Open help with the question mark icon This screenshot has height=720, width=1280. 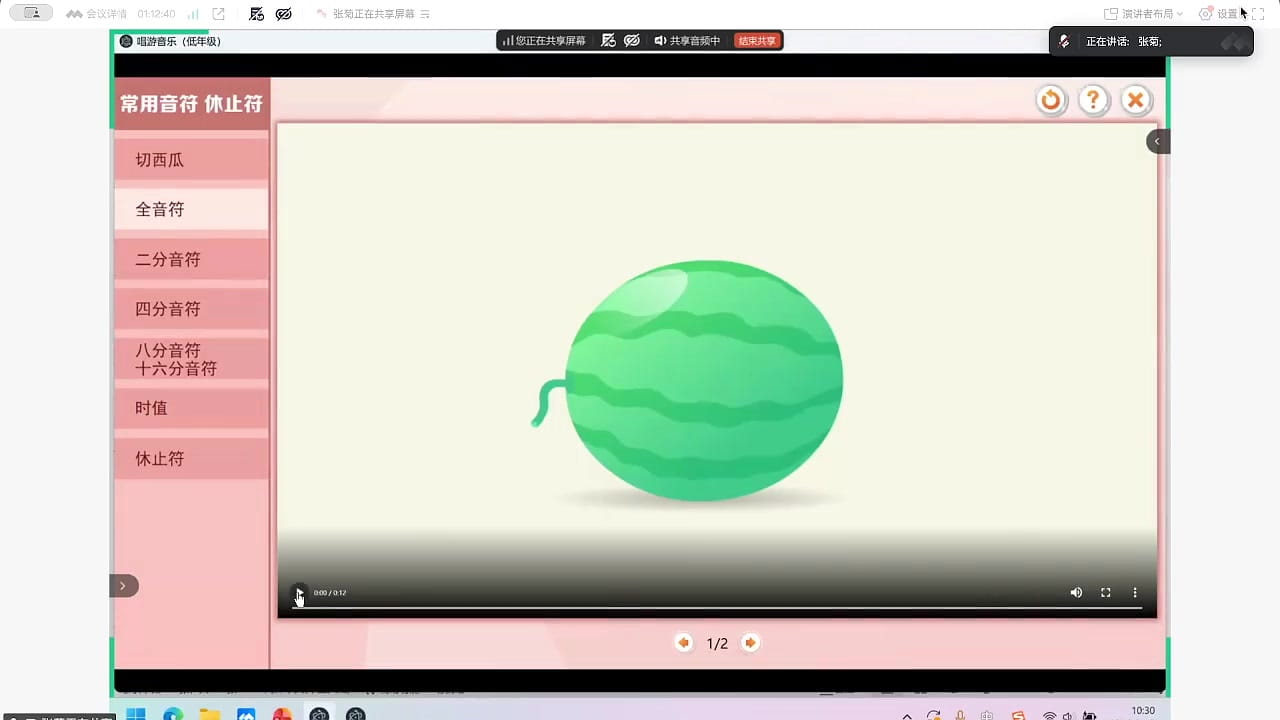click(1094, 100)
